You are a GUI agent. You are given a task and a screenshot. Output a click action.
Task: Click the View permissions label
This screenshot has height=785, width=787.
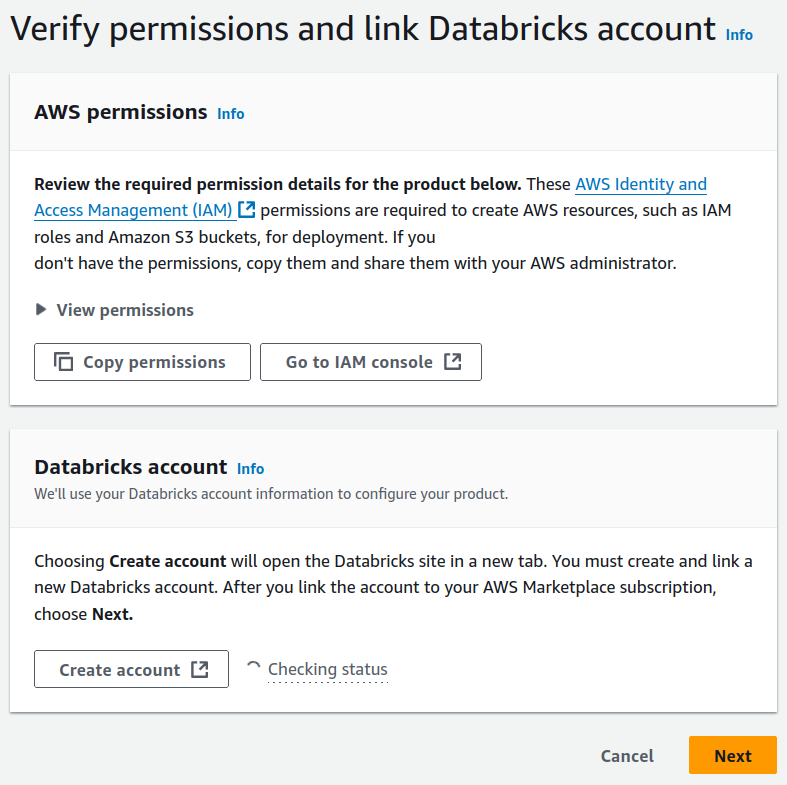(125, 310)
